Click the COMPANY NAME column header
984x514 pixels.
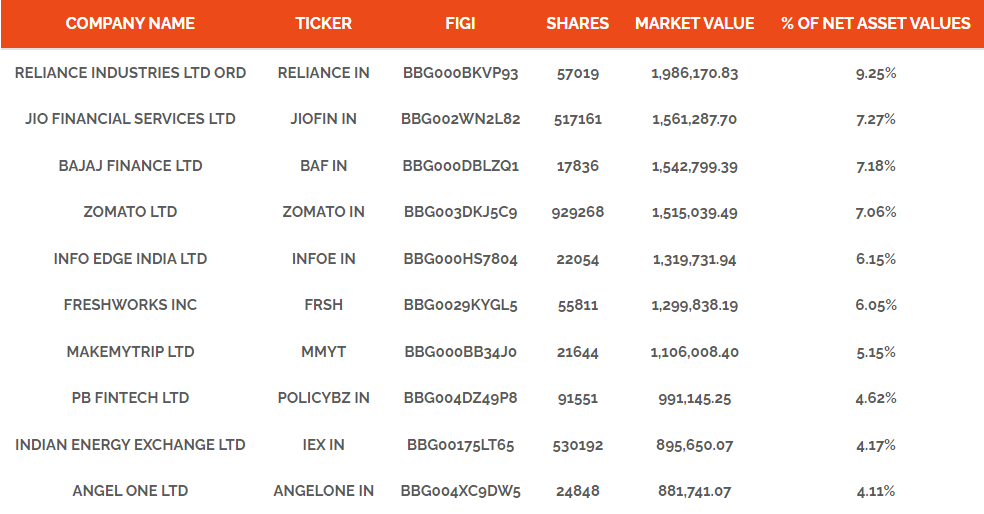[x=130, y=23]
